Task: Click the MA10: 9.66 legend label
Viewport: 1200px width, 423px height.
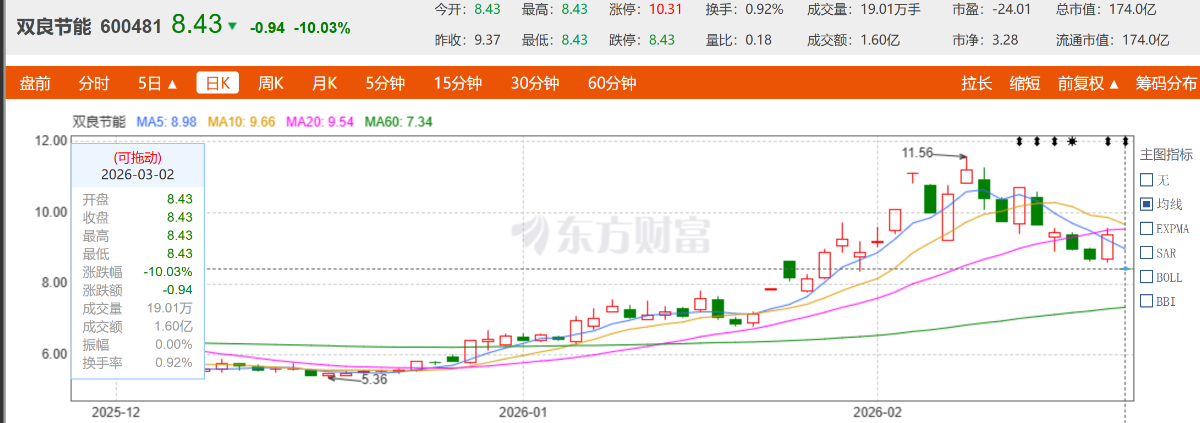Action: coord(241,122)
